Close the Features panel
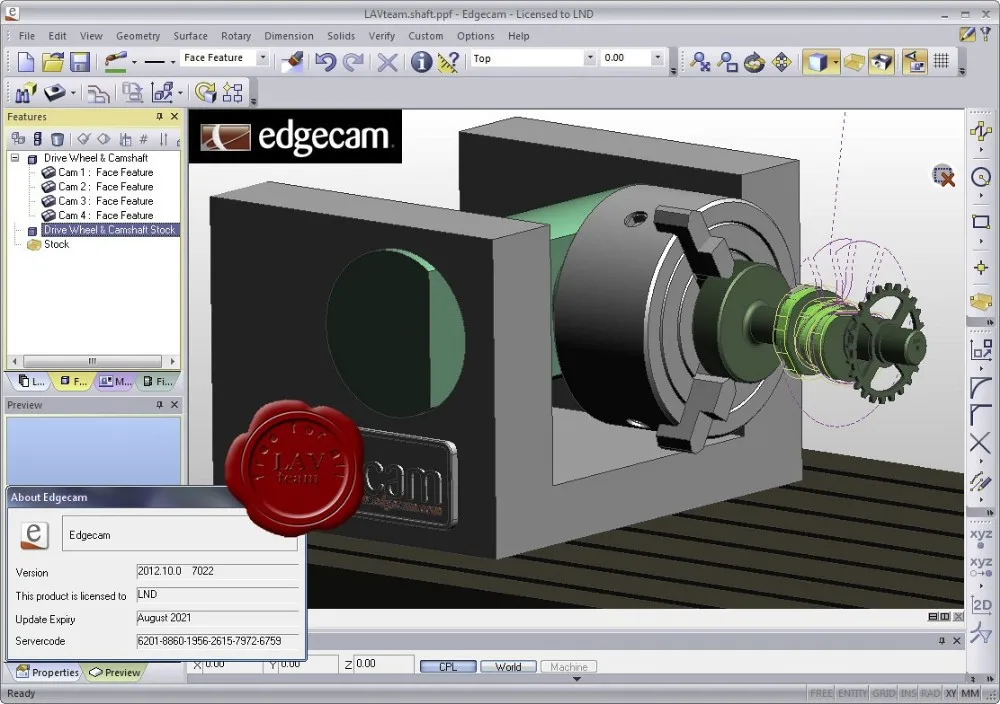This screenshot has height=704, width=1000. point(174,117)
